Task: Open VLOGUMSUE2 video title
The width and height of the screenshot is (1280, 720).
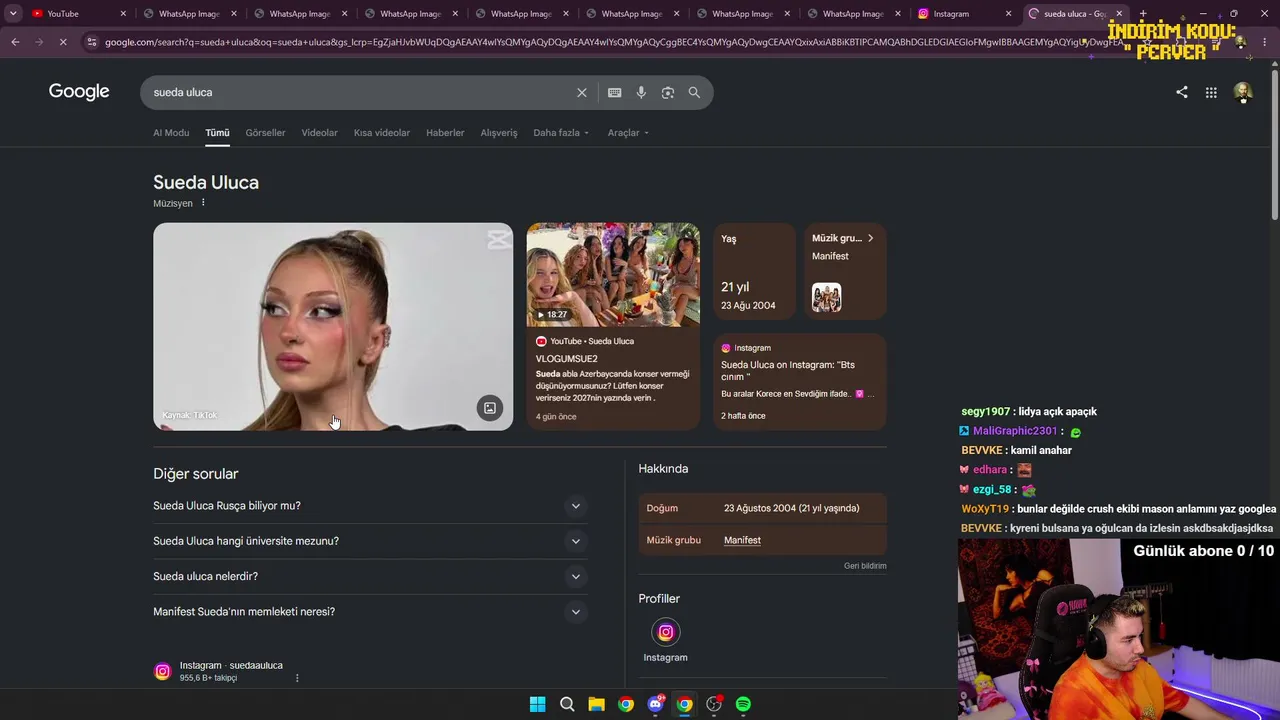Action: click(x=566, y=359)
